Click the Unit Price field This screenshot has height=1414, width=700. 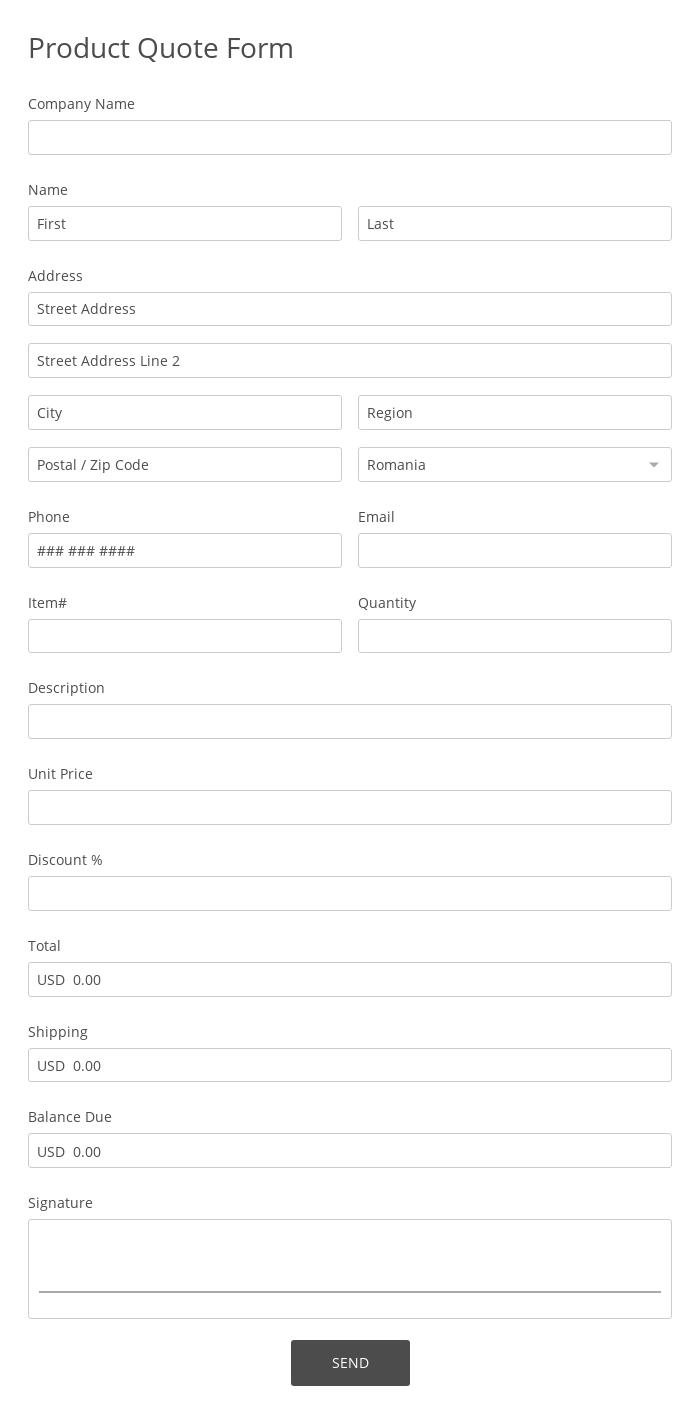click(x=350, y=807)
